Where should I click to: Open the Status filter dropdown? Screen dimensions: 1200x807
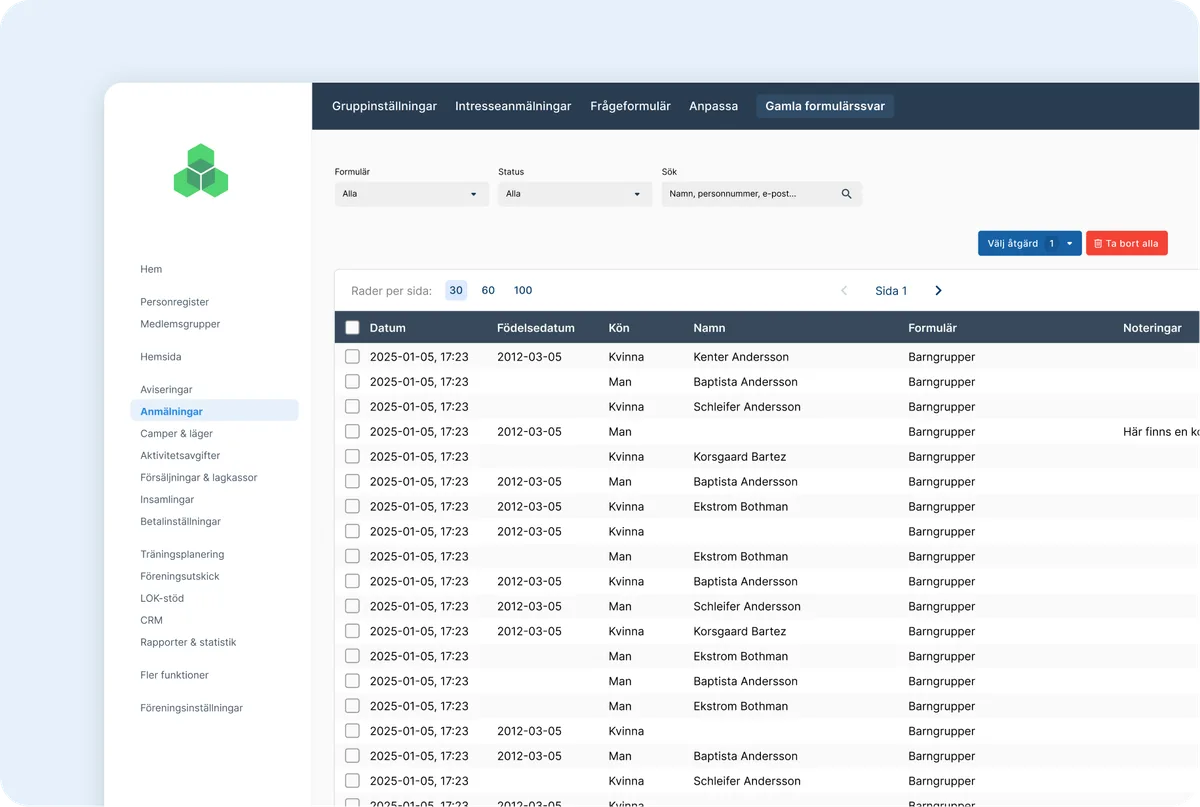pyautogui.click(x=575, y=194)
